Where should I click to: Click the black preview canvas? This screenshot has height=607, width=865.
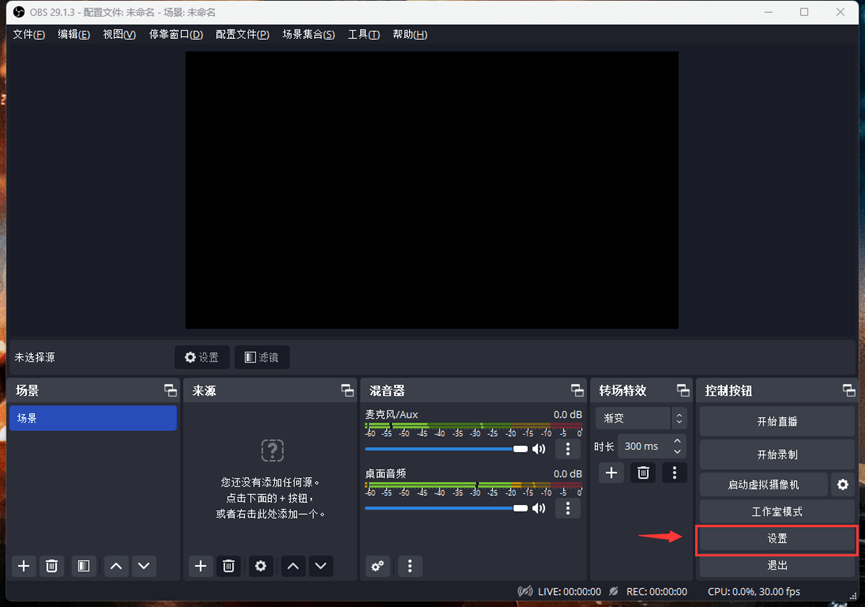click(x=432, y=190)
